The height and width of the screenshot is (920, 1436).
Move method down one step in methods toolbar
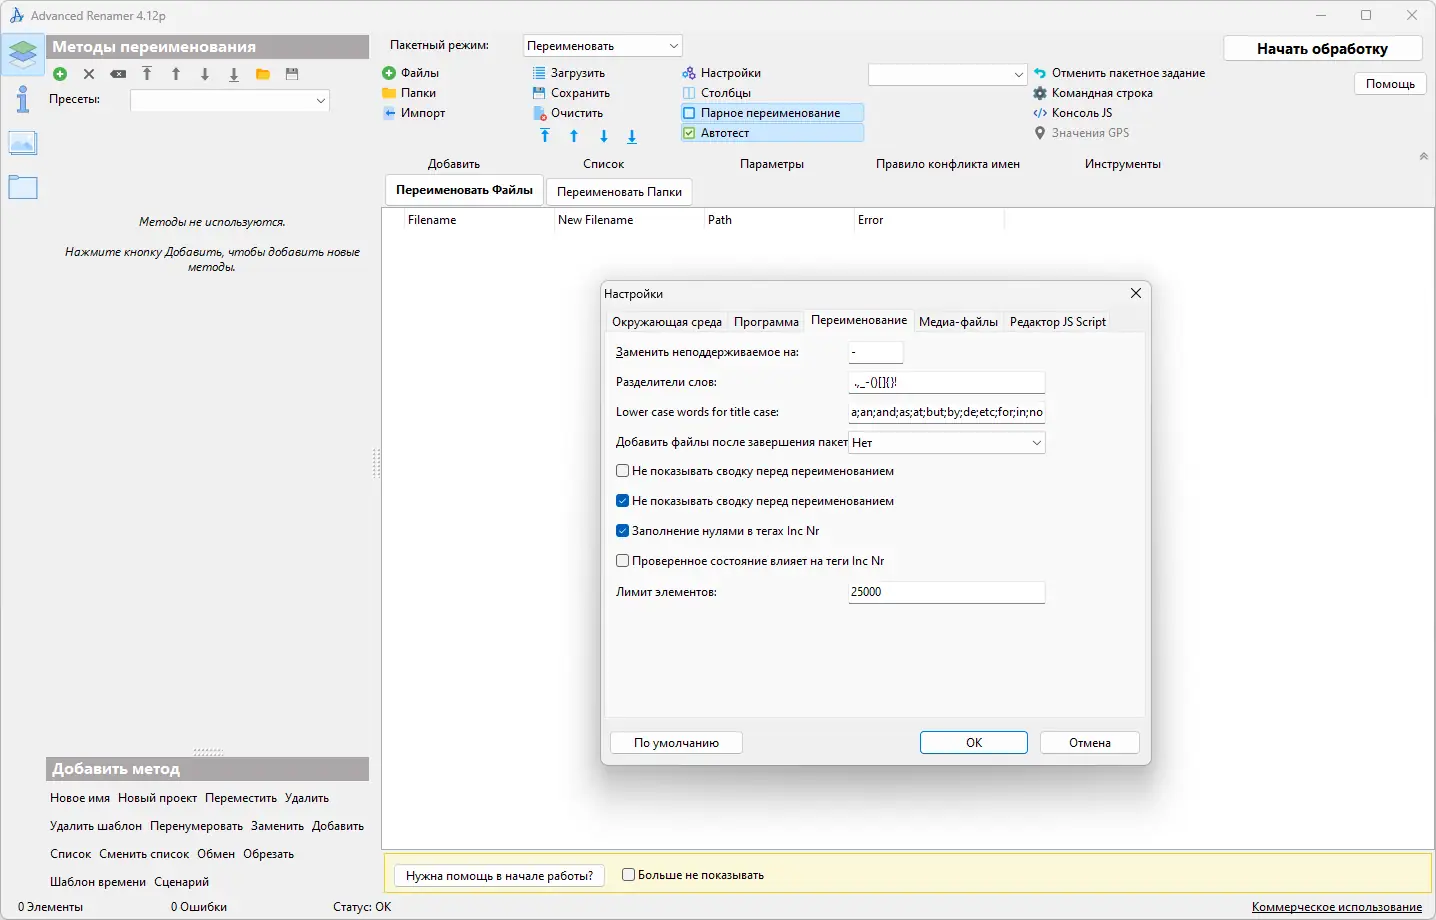click(205, 74)
